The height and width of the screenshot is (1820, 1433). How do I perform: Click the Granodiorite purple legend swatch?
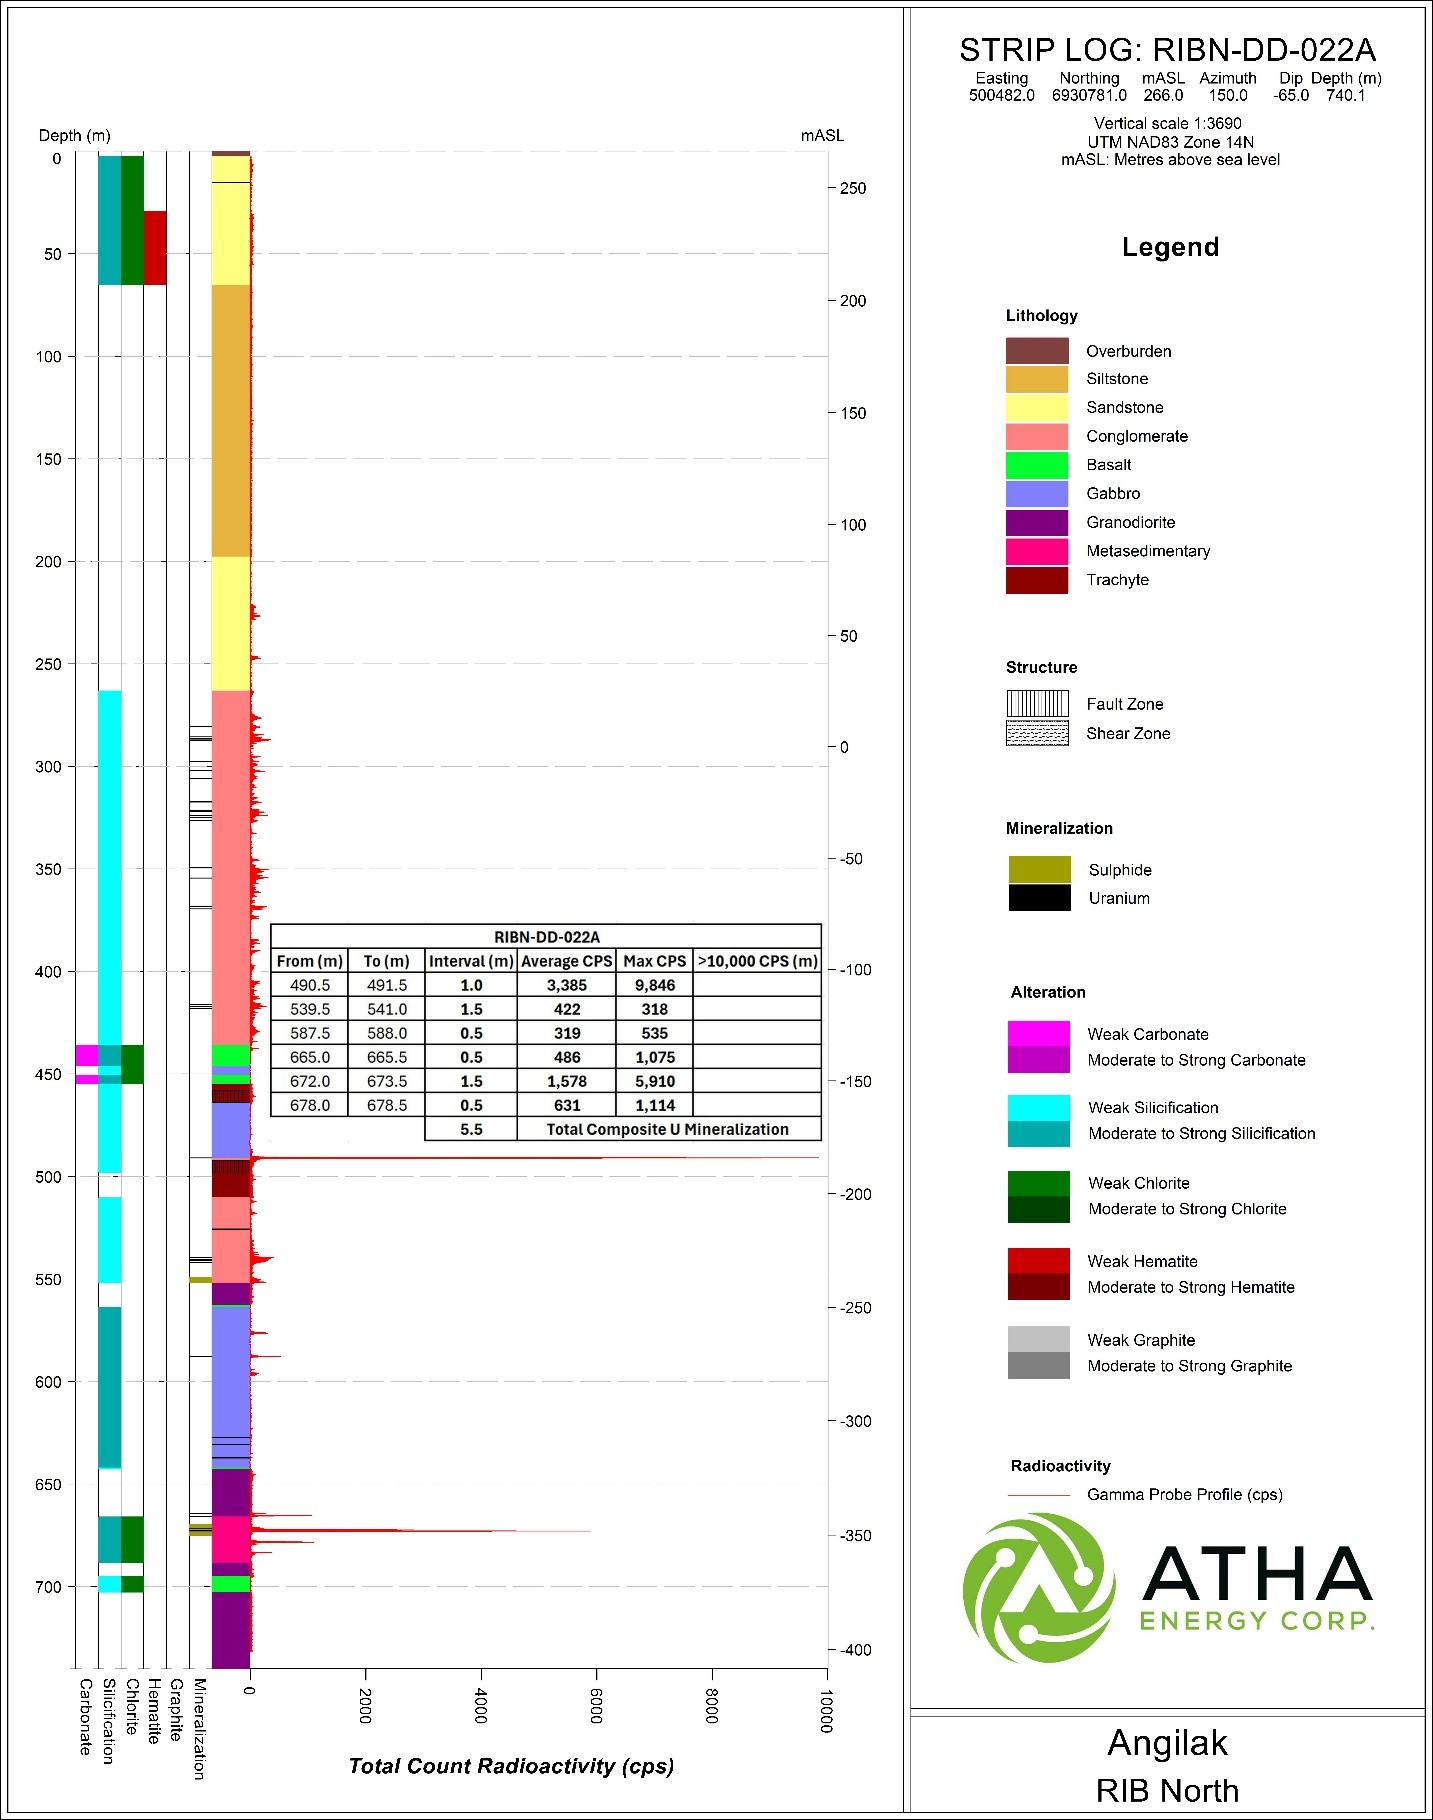[1037, 523]
